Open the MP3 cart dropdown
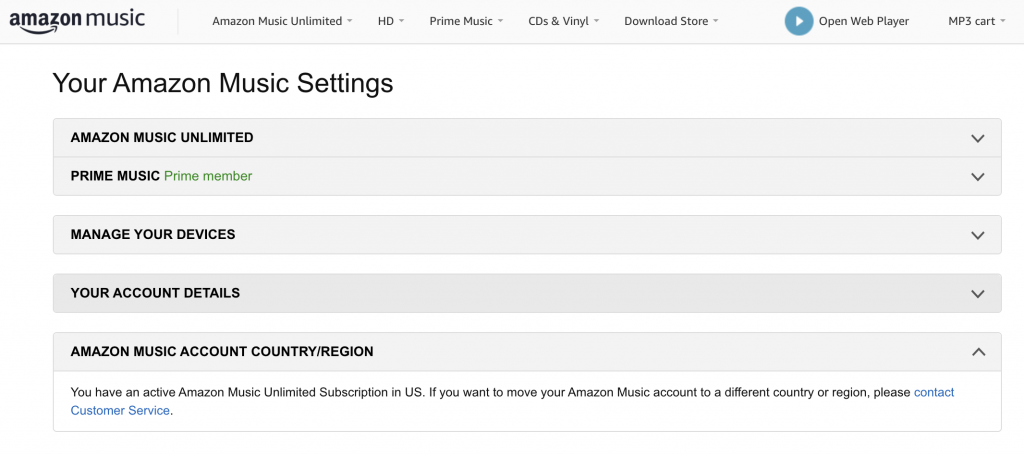This screenshot has height=454, width=1024. (977, 21)
